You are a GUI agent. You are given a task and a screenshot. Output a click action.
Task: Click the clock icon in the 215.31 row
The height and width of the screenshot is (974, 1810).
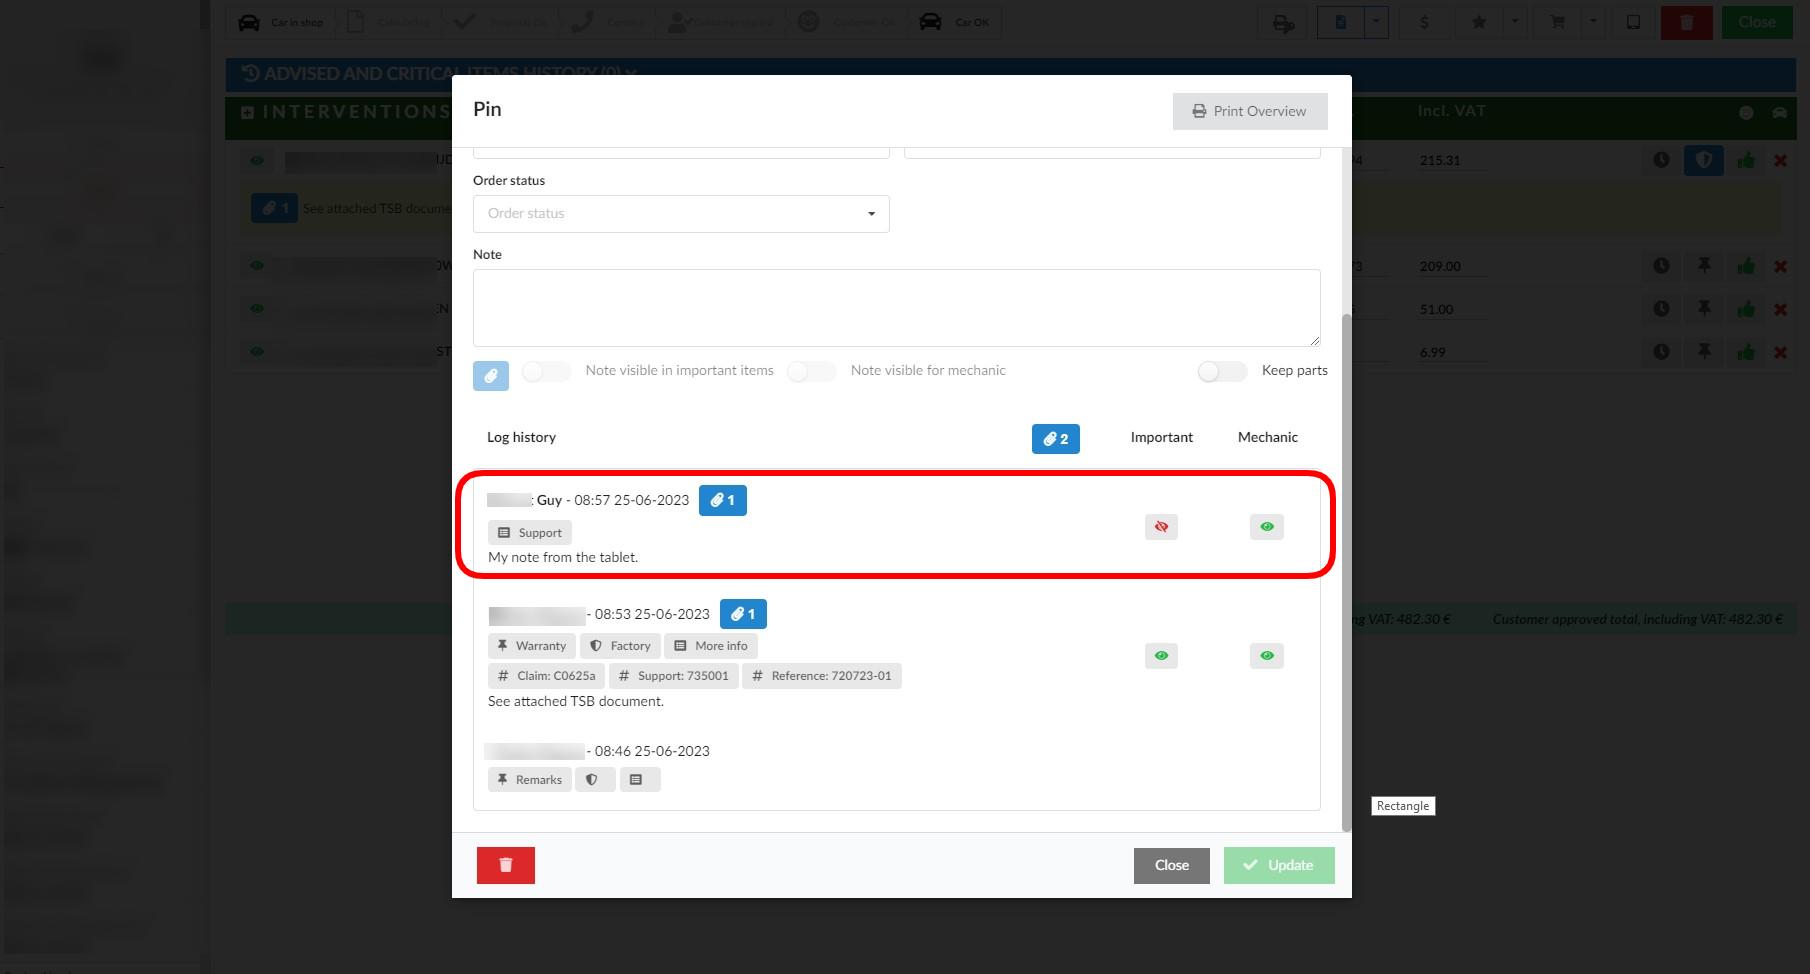point(1661,160)
